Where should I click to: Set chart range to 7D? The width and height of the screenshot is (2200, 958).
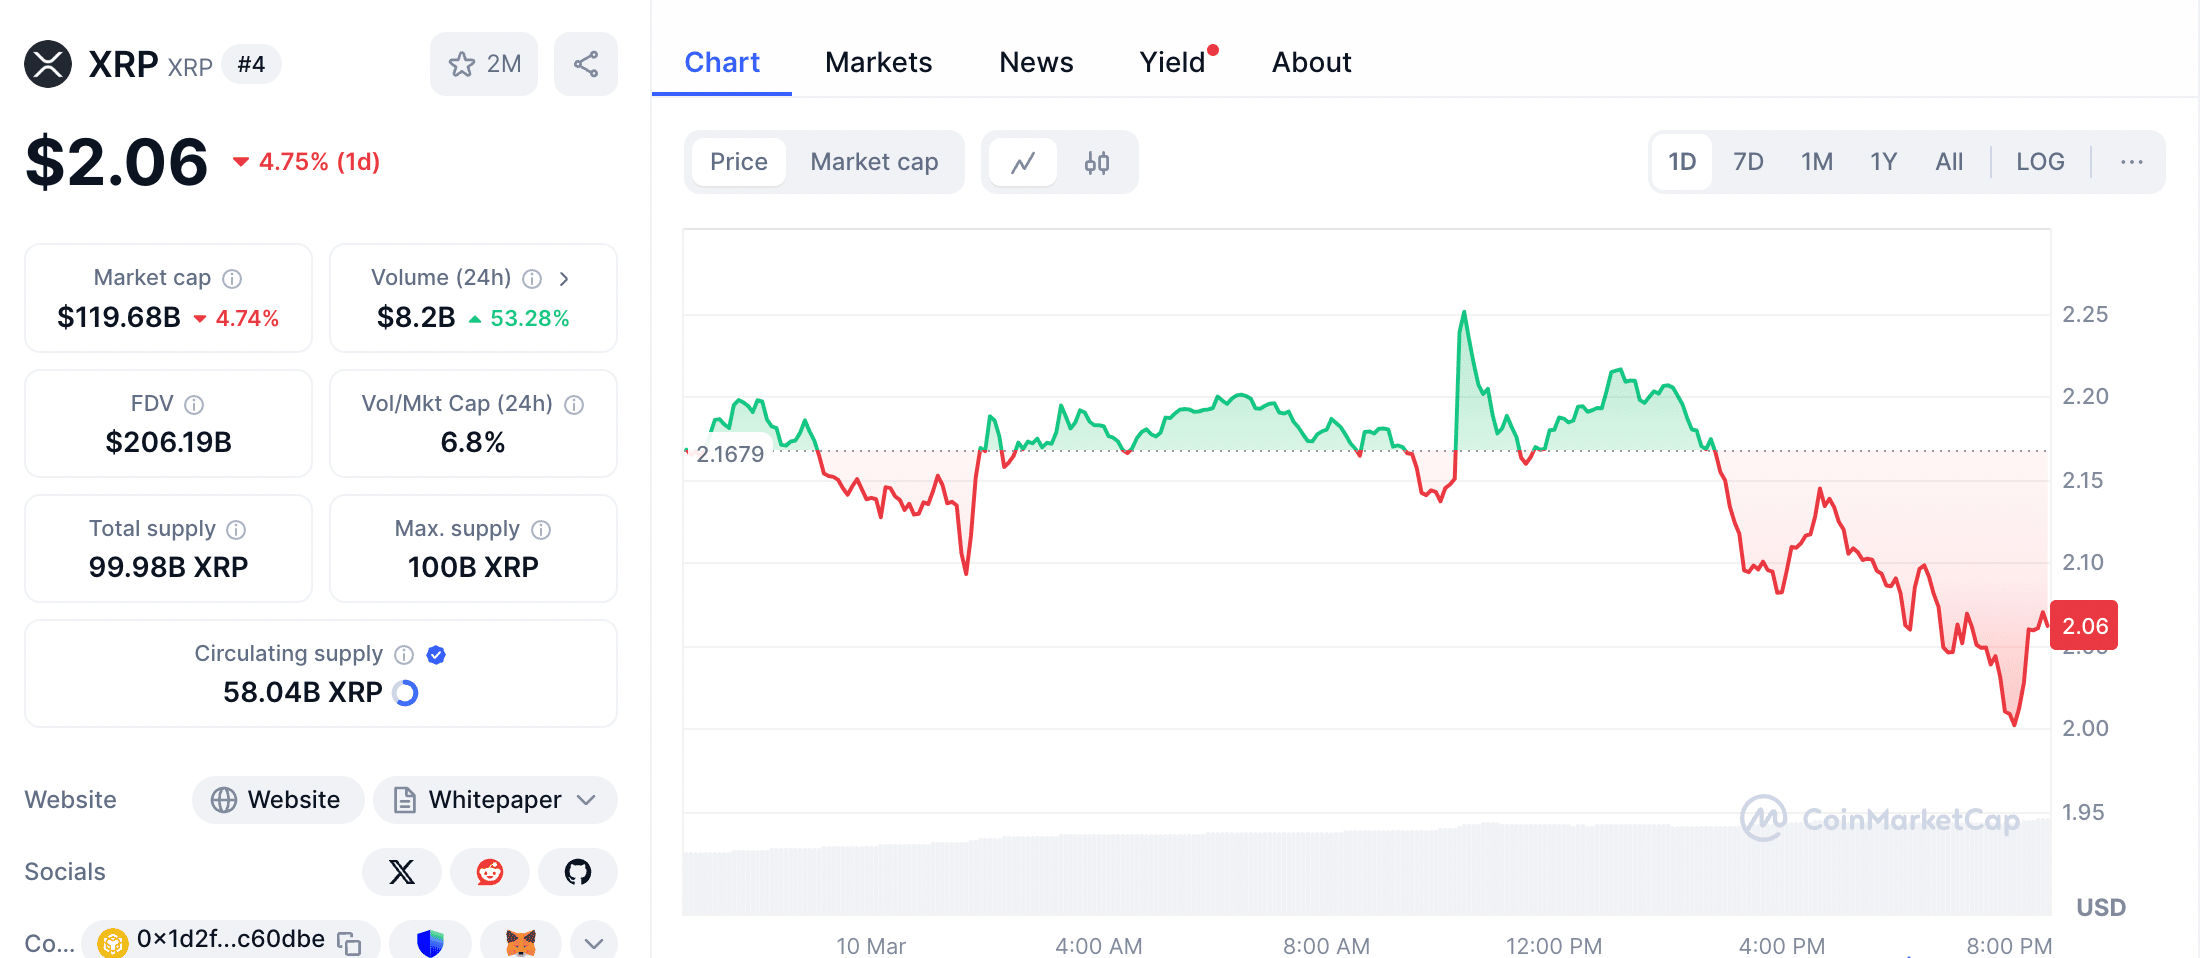point(1748,162)
